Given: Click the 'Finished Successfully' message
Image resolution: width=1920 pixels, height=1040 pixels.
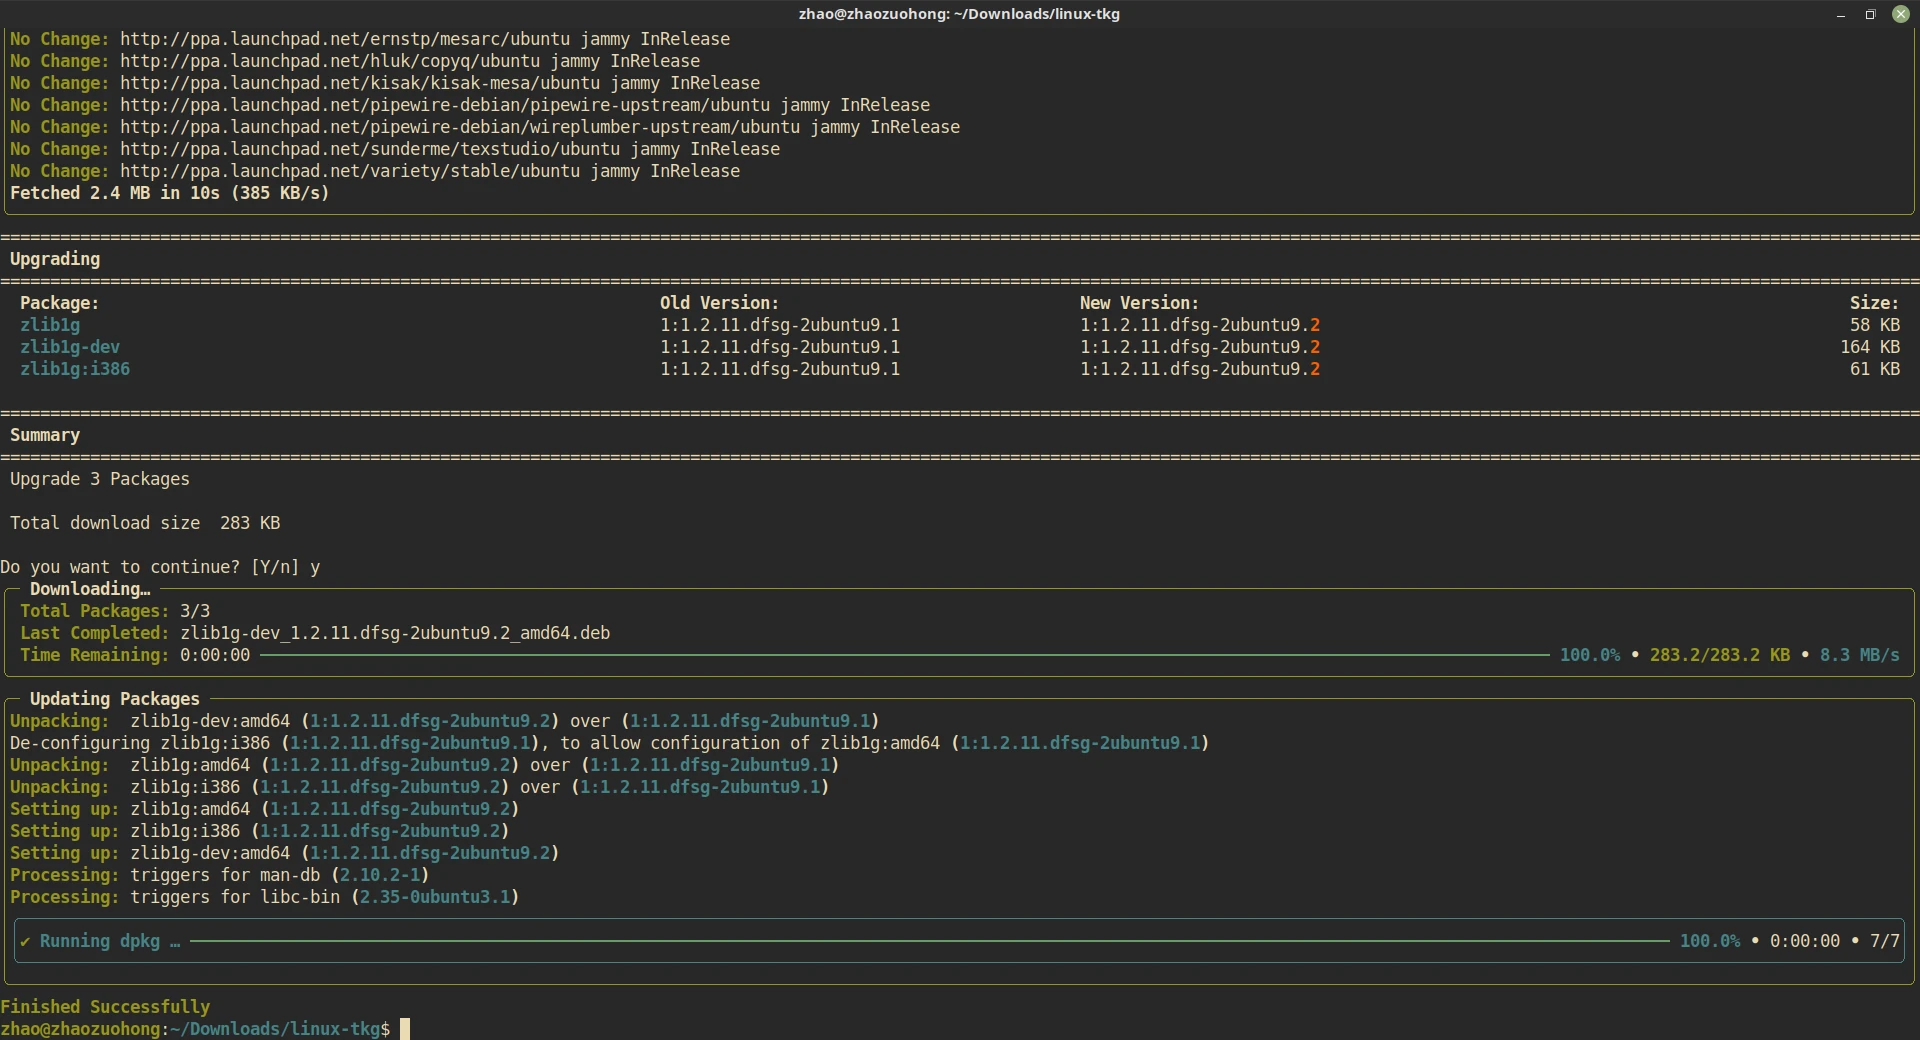Looking at the screenshot, I should point(105,1007).
